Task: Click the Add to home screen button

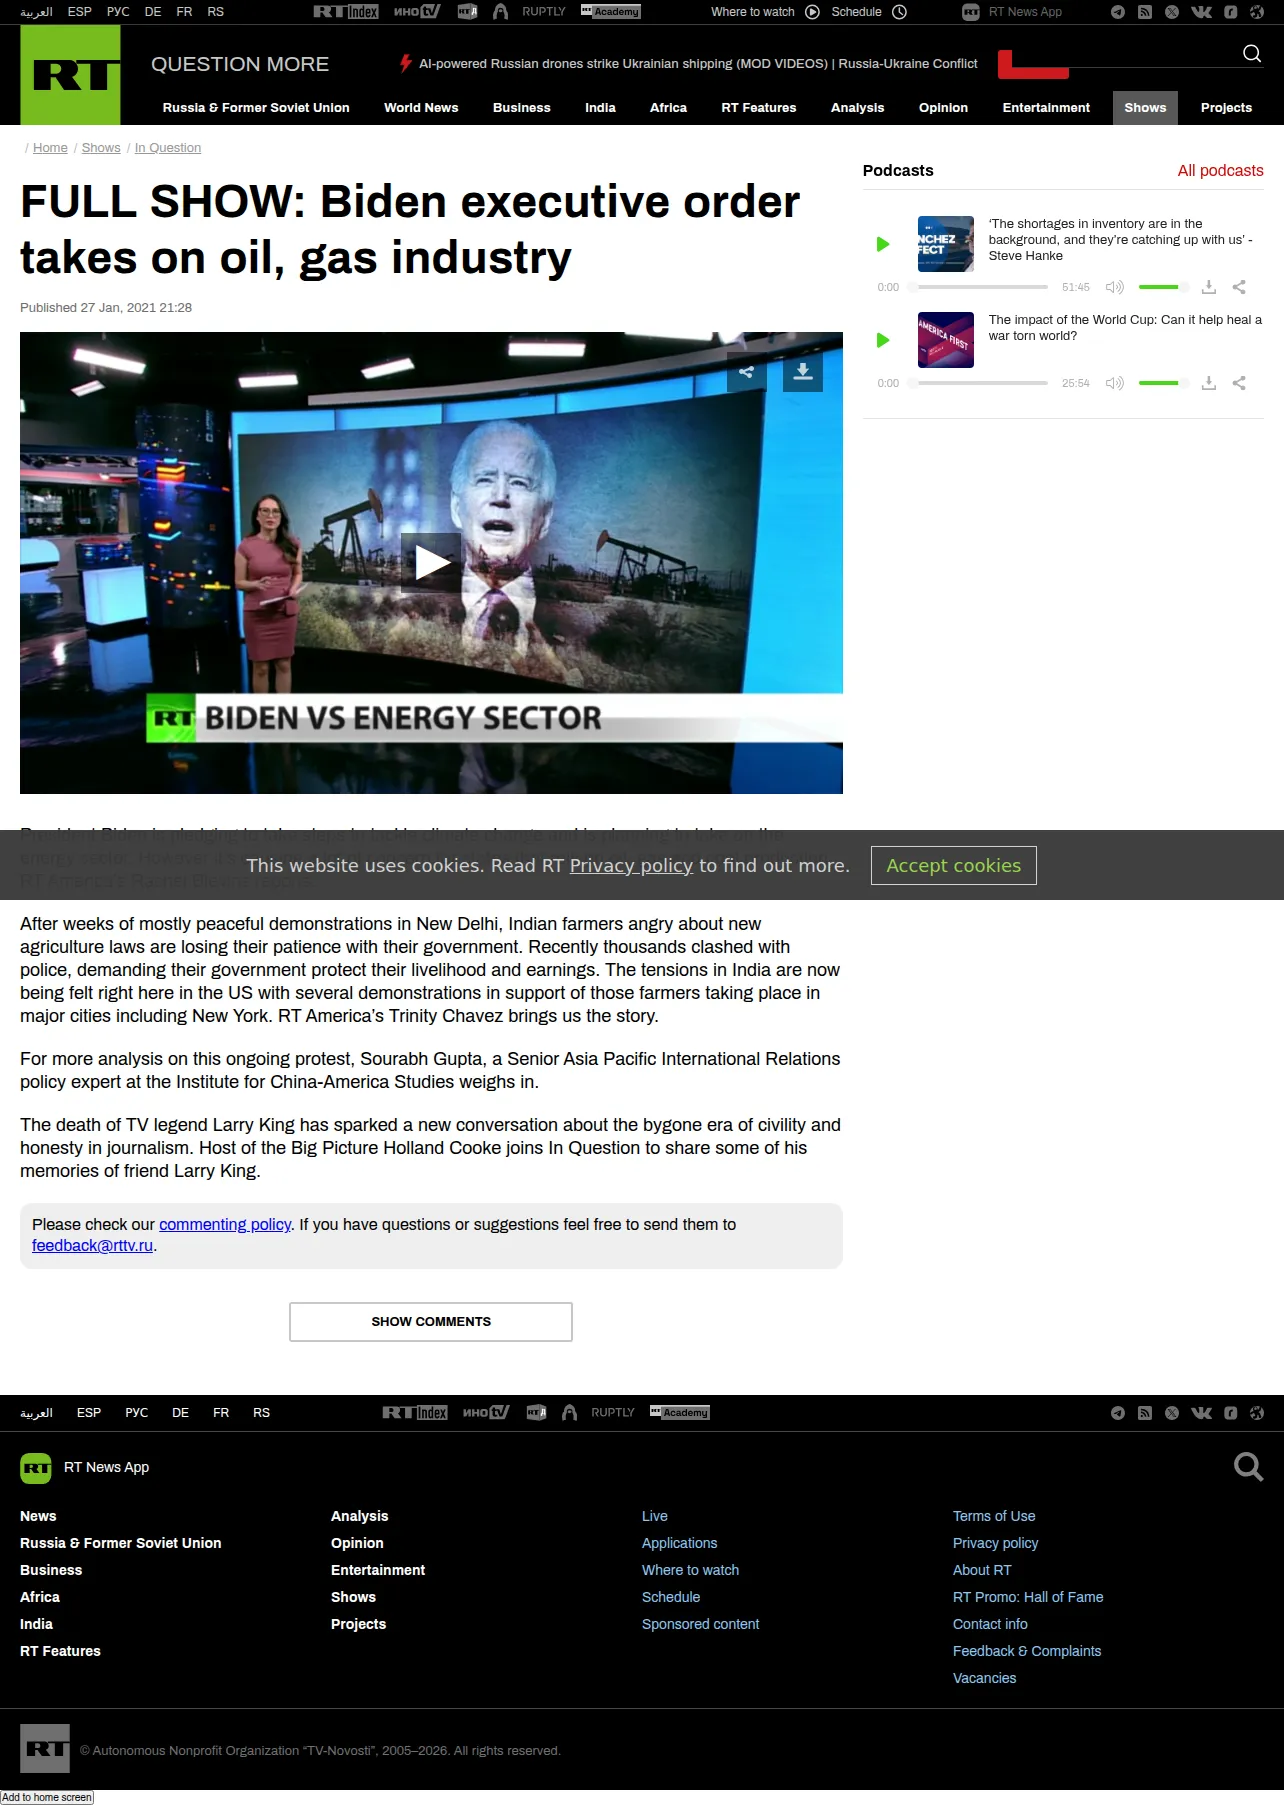Action: (x=47, y=1797)
